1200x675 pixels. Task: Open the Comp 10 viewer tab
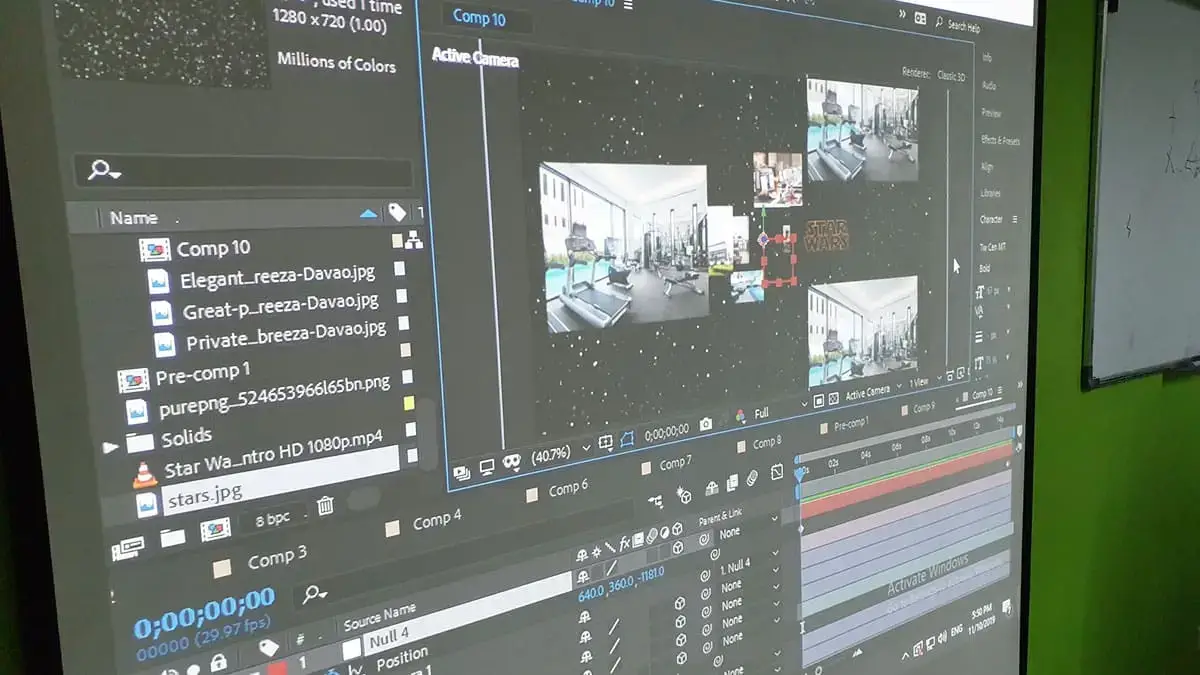pyautogui.click(x=478, y=17)
